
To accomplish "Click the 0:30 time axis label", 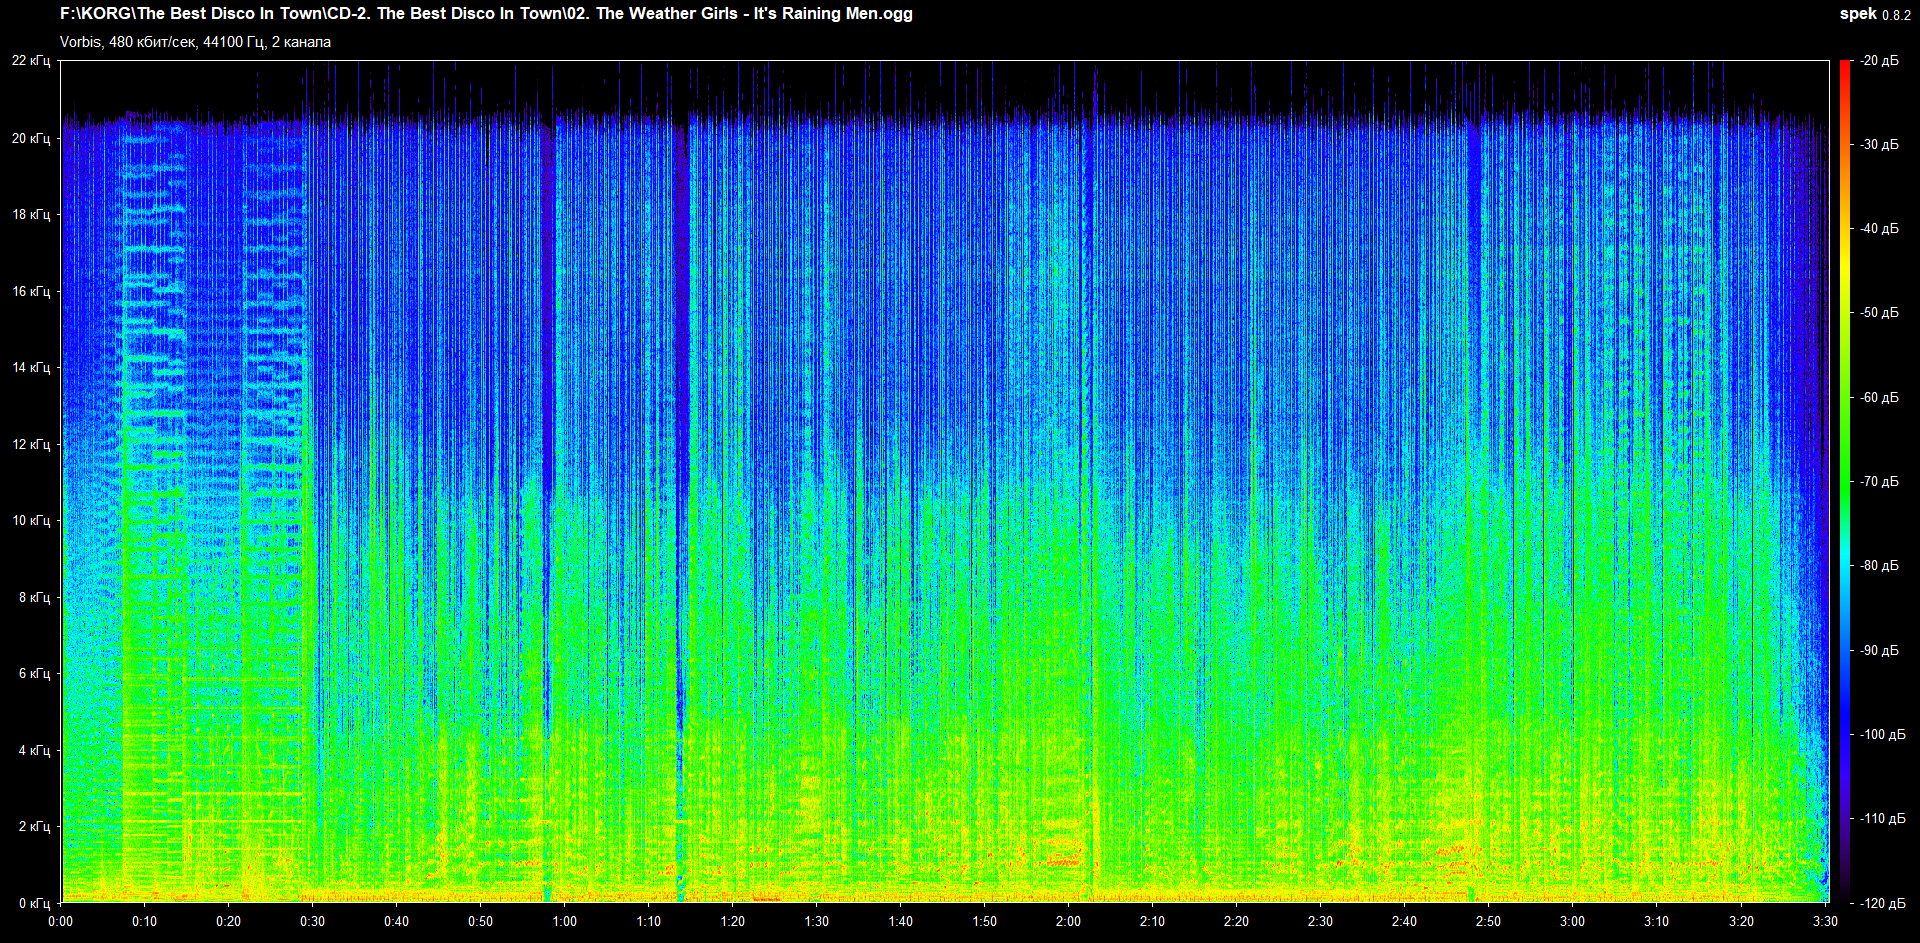I will 313,921.
